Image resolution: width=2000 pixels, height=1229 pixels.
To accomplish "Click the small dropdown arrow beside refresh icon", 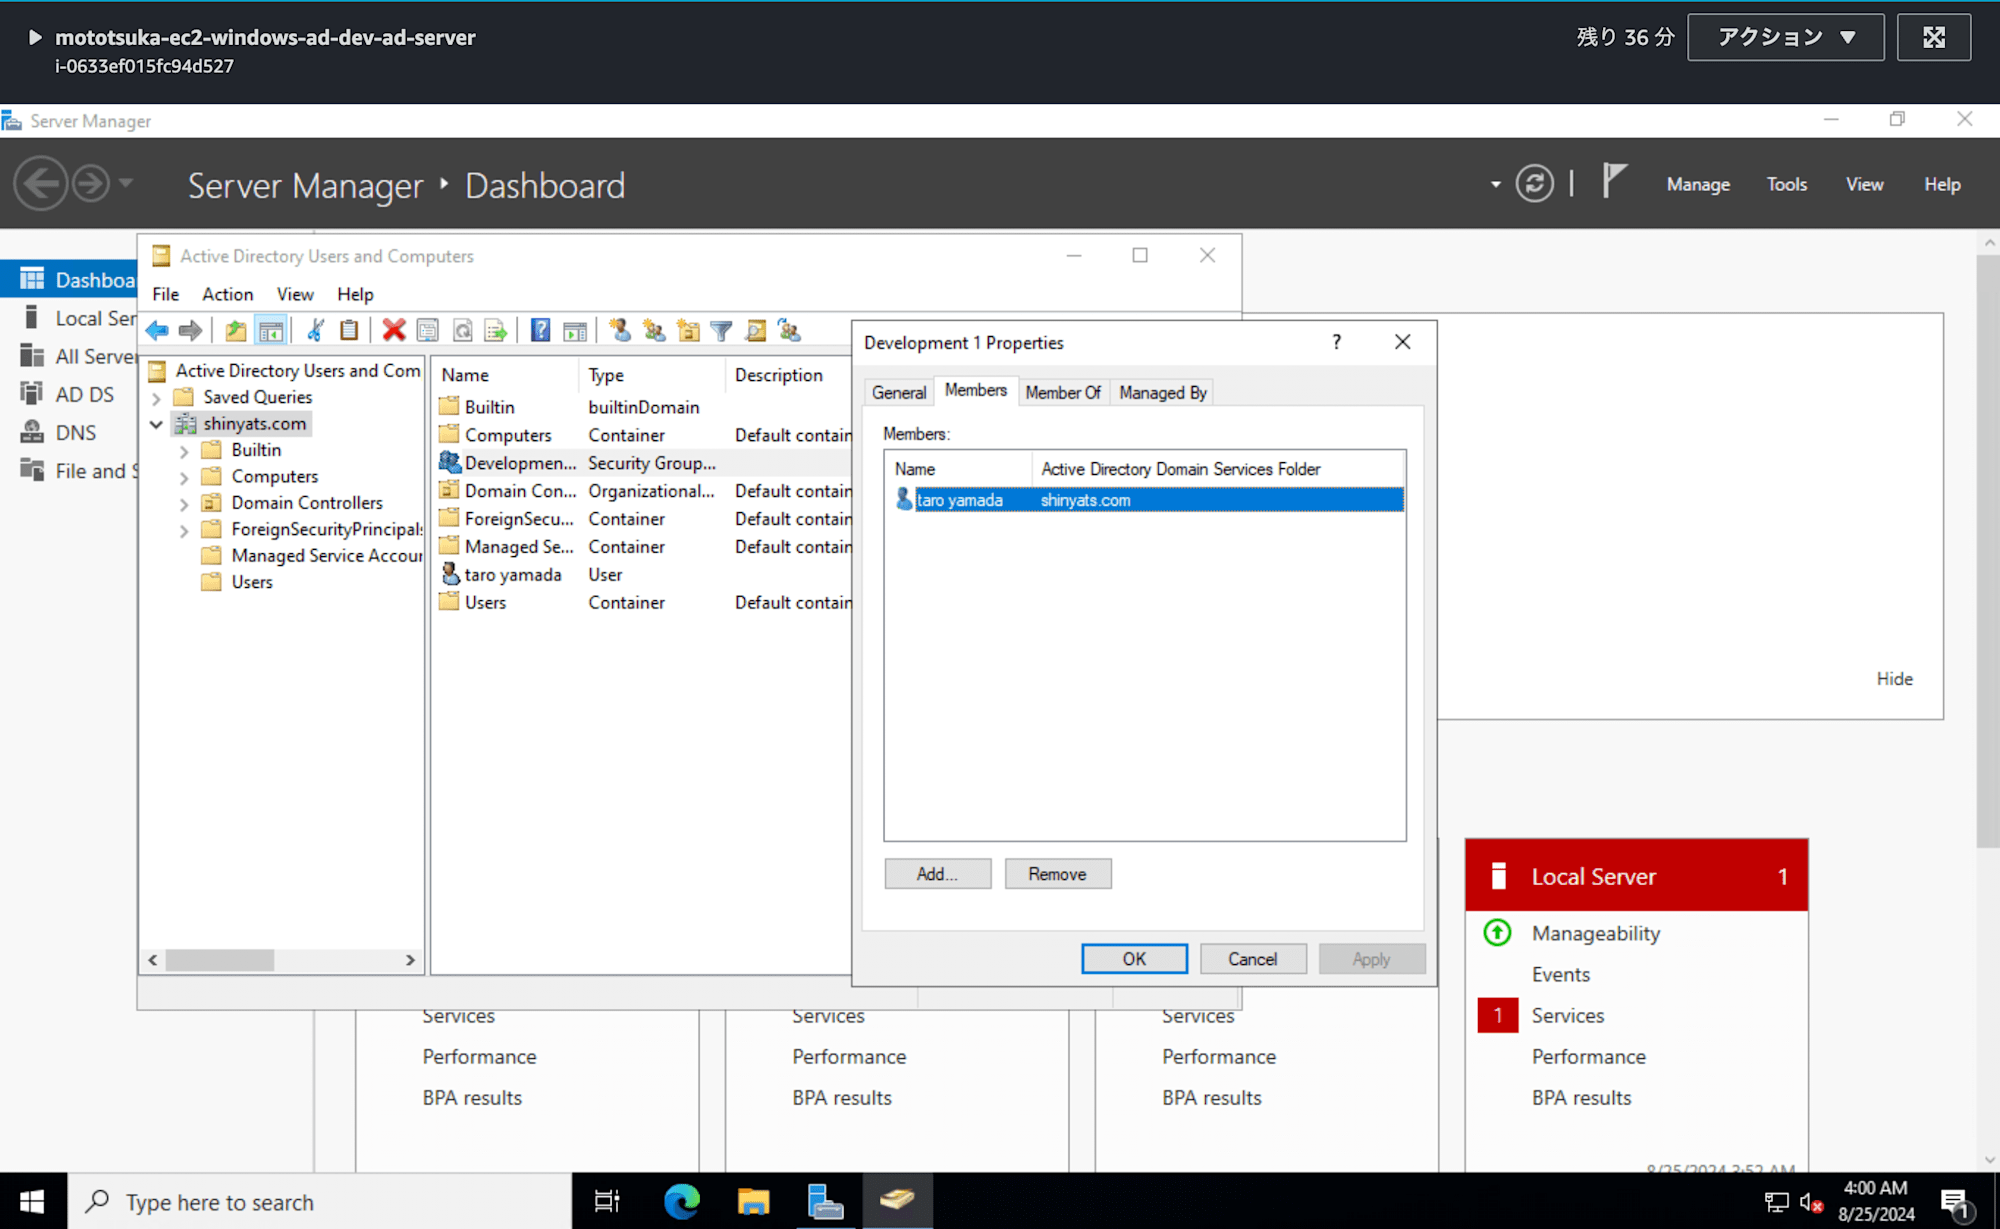I will coord(1496,184).
